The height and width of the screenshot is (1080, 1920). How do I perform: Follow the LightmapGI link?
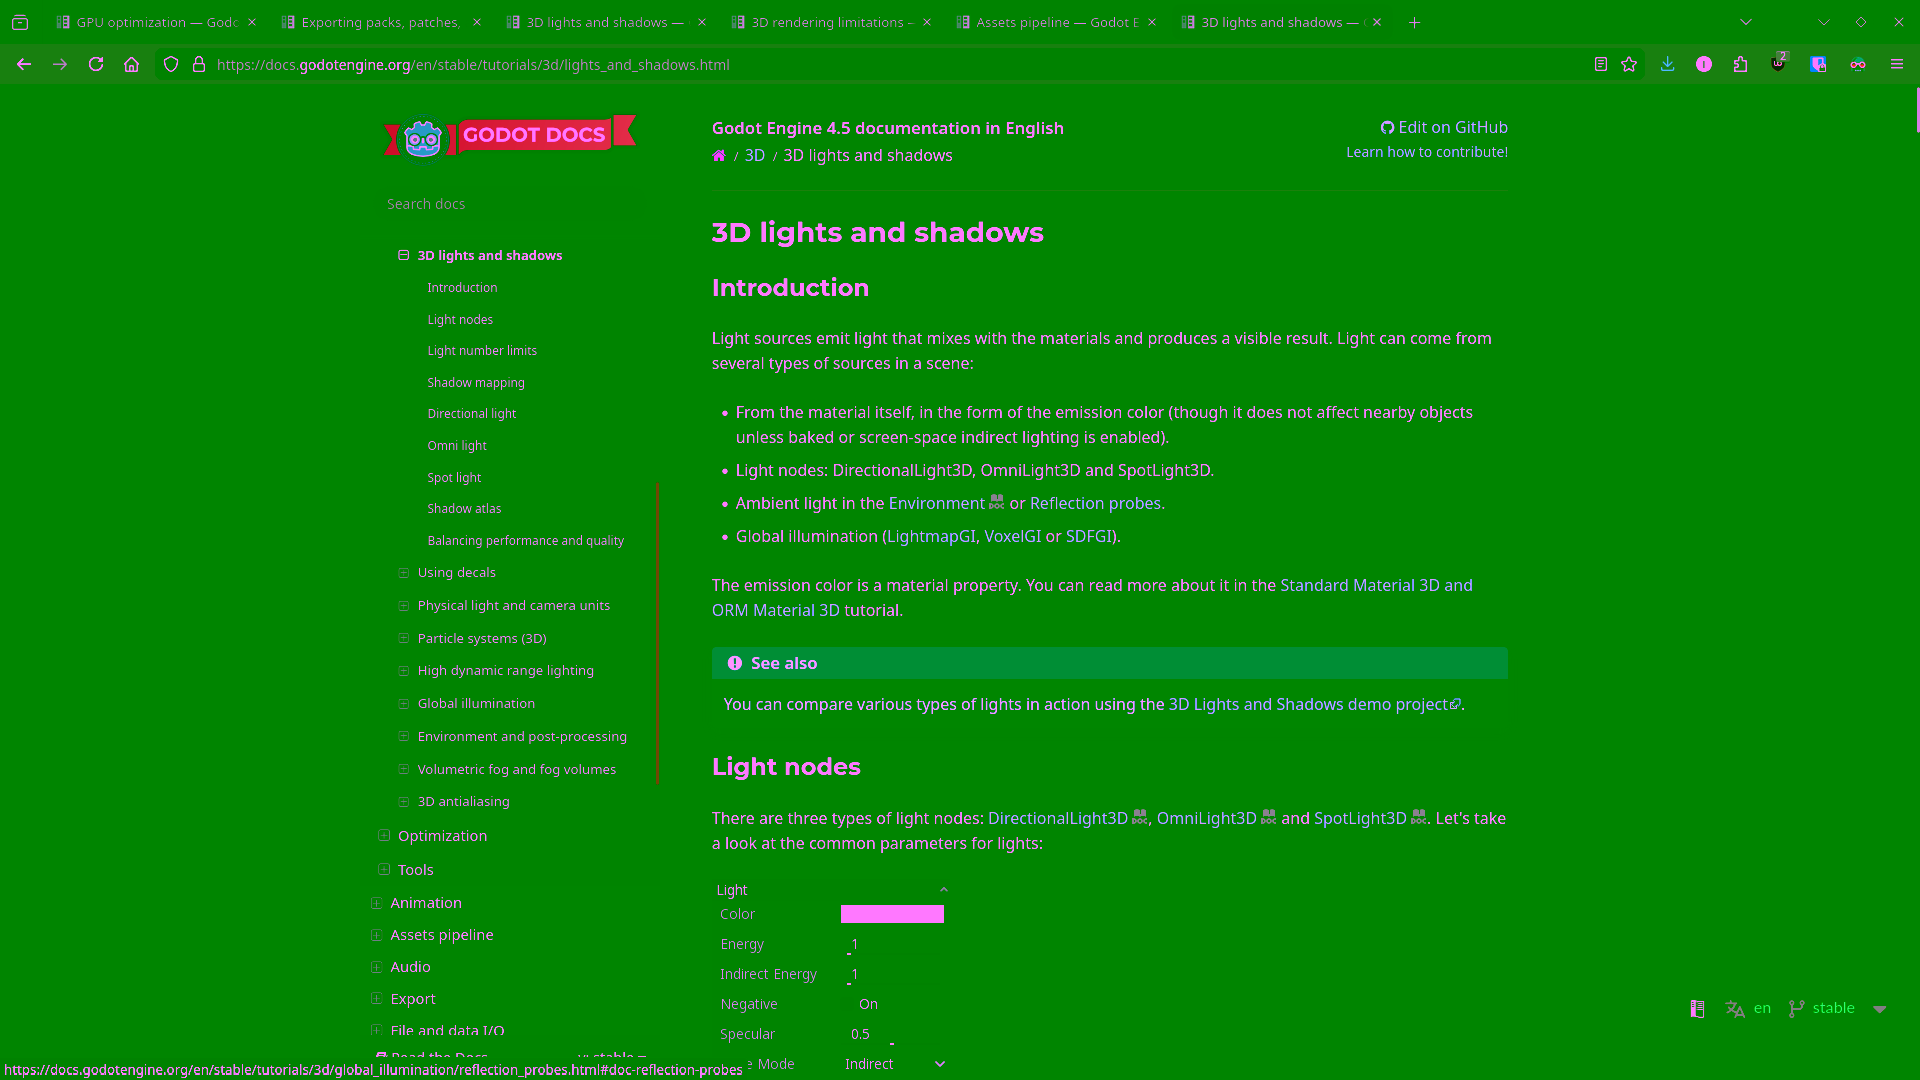click(931, 537)
